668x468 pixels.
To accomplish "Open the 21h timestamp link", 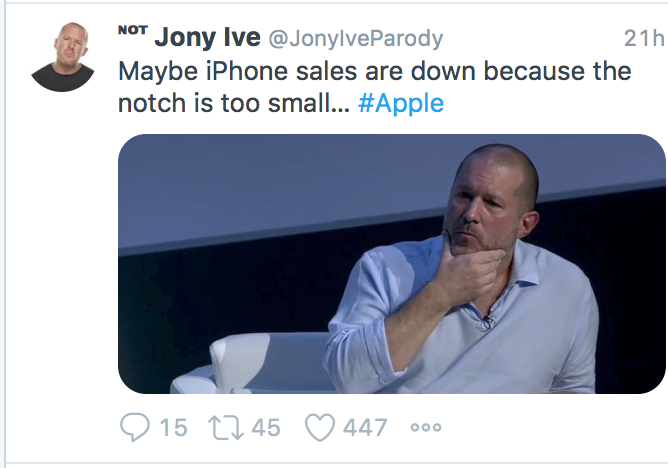I will click(642, 40).
